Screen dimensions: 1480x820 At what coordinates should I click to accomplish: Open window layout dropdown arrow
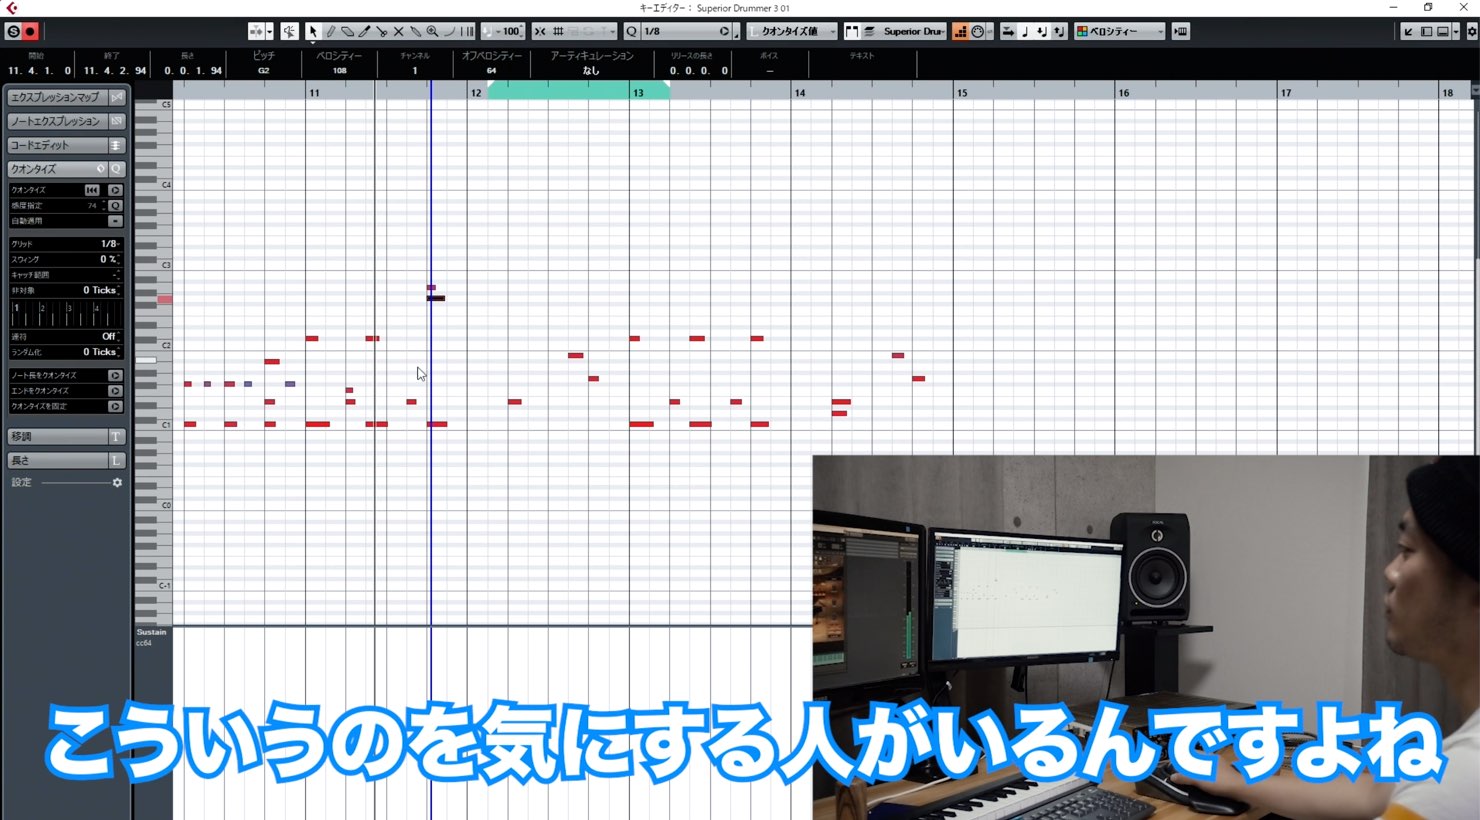1455,32
